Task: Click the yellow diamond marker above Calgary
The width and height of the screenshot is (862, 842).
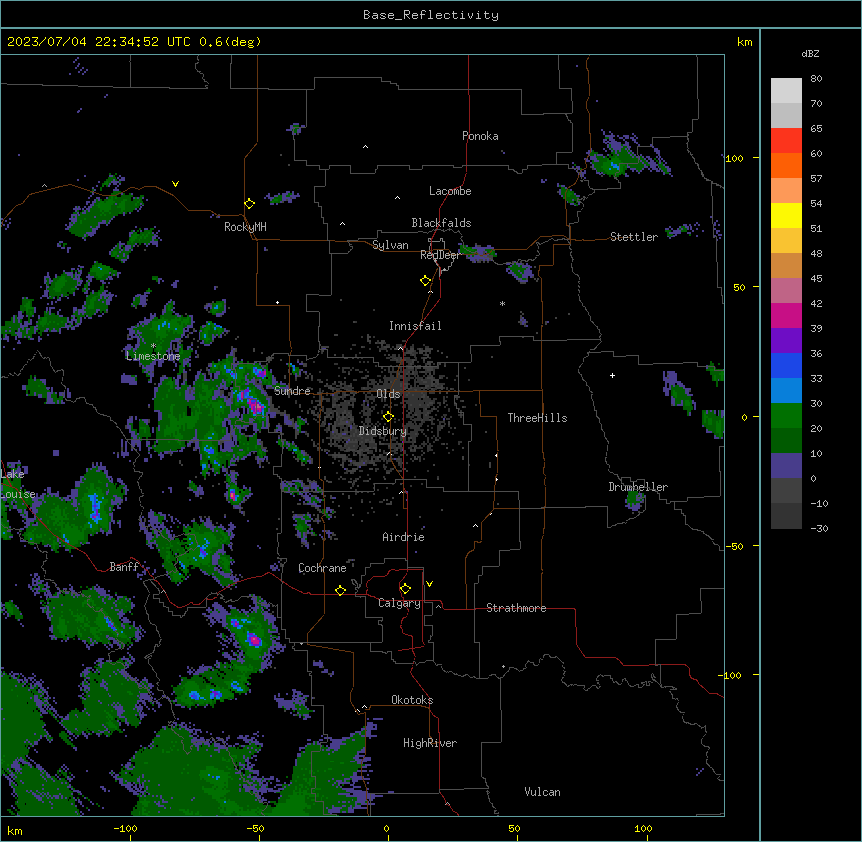Action: tap(405, 589)
